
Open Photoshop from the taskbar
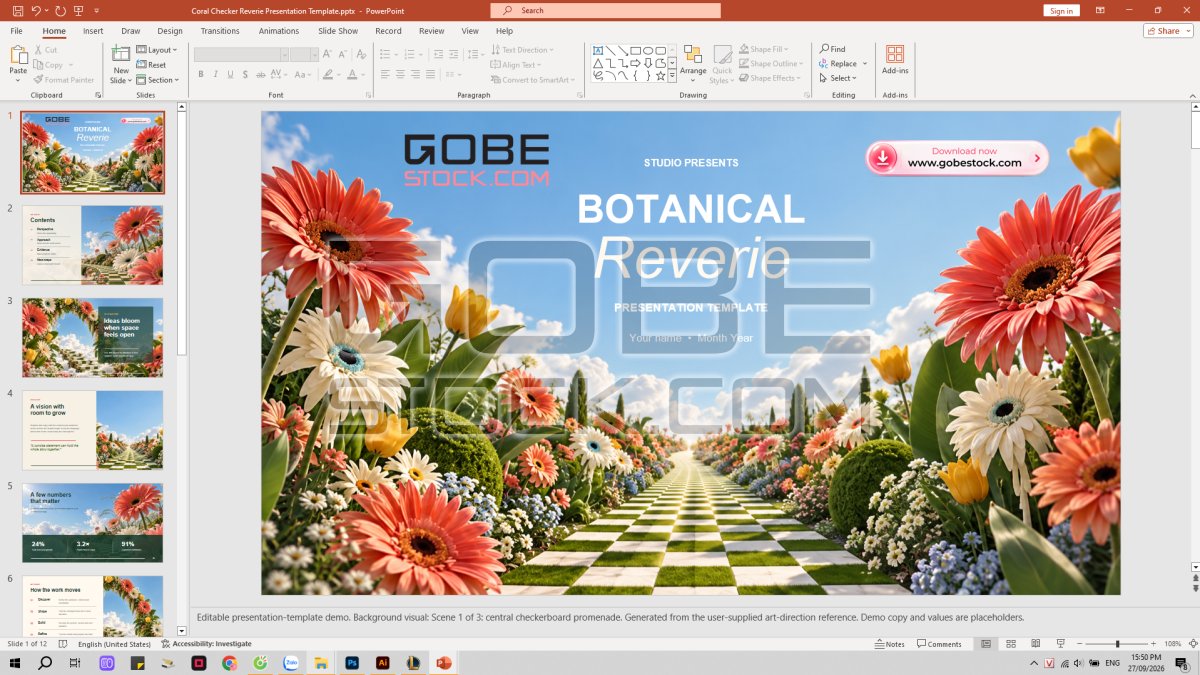point(352,663)
